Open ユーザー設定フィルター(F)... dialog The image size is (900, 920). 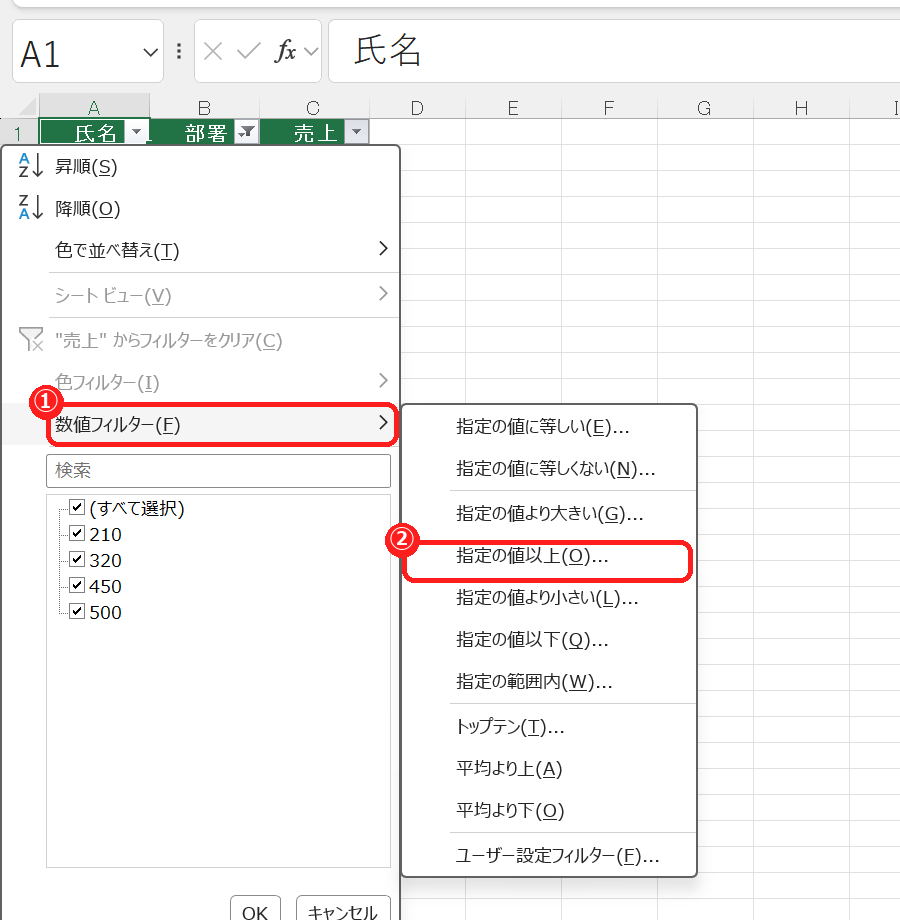pyautogui.click(x=549, y=856)
